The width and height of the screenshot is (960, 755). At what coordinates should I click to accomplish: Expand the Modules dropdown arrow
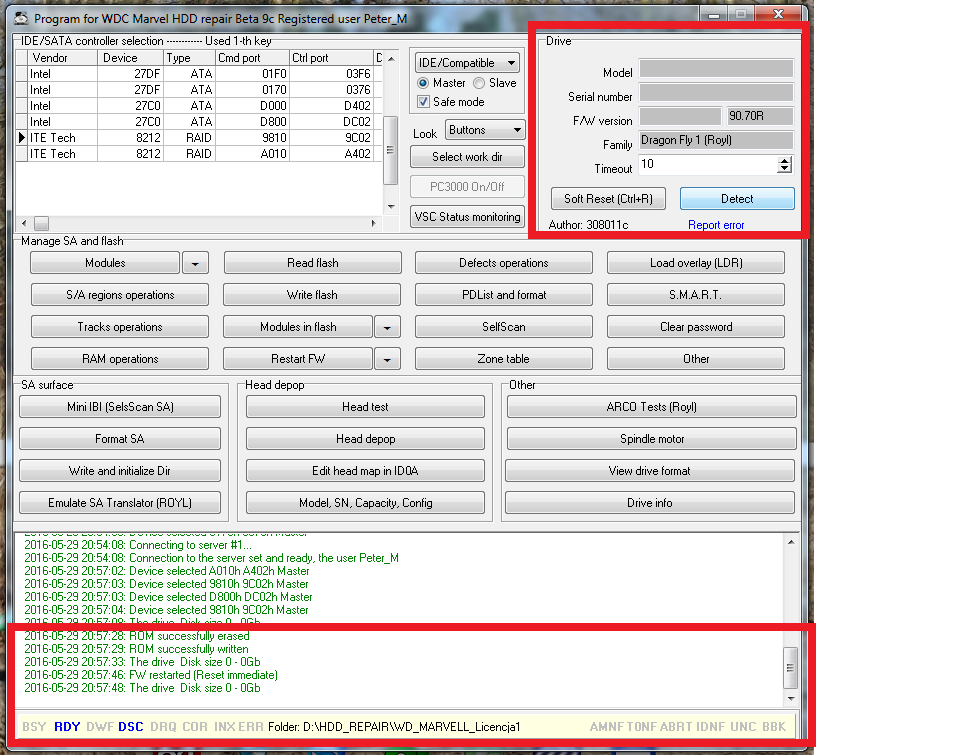click(195, 263)
